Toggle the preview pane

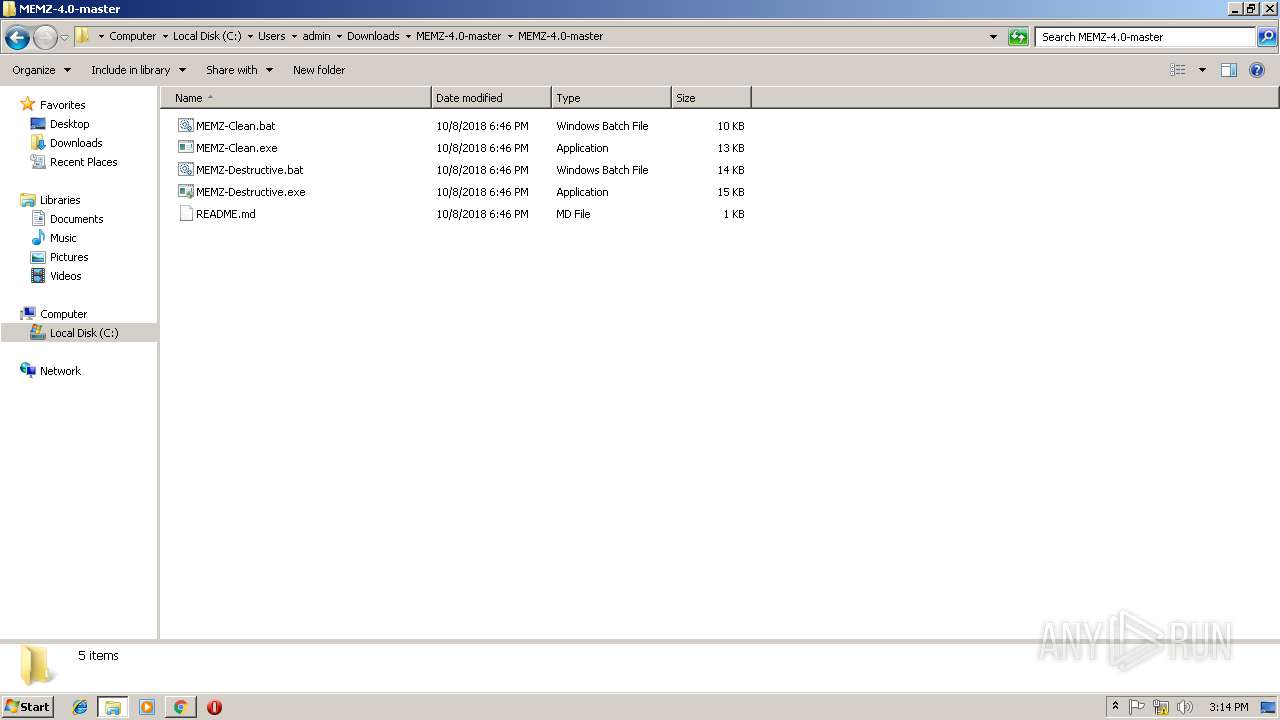click(1229, 70)
